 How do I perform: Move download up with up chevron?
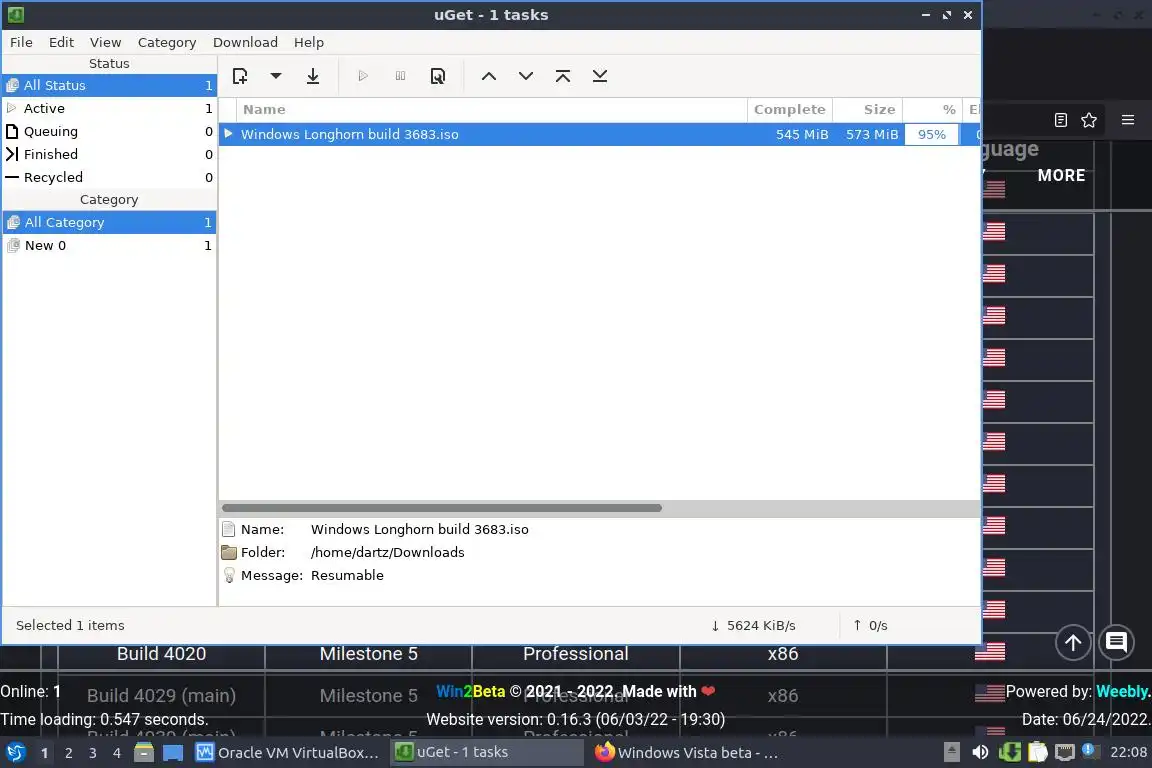click(489, 76)
